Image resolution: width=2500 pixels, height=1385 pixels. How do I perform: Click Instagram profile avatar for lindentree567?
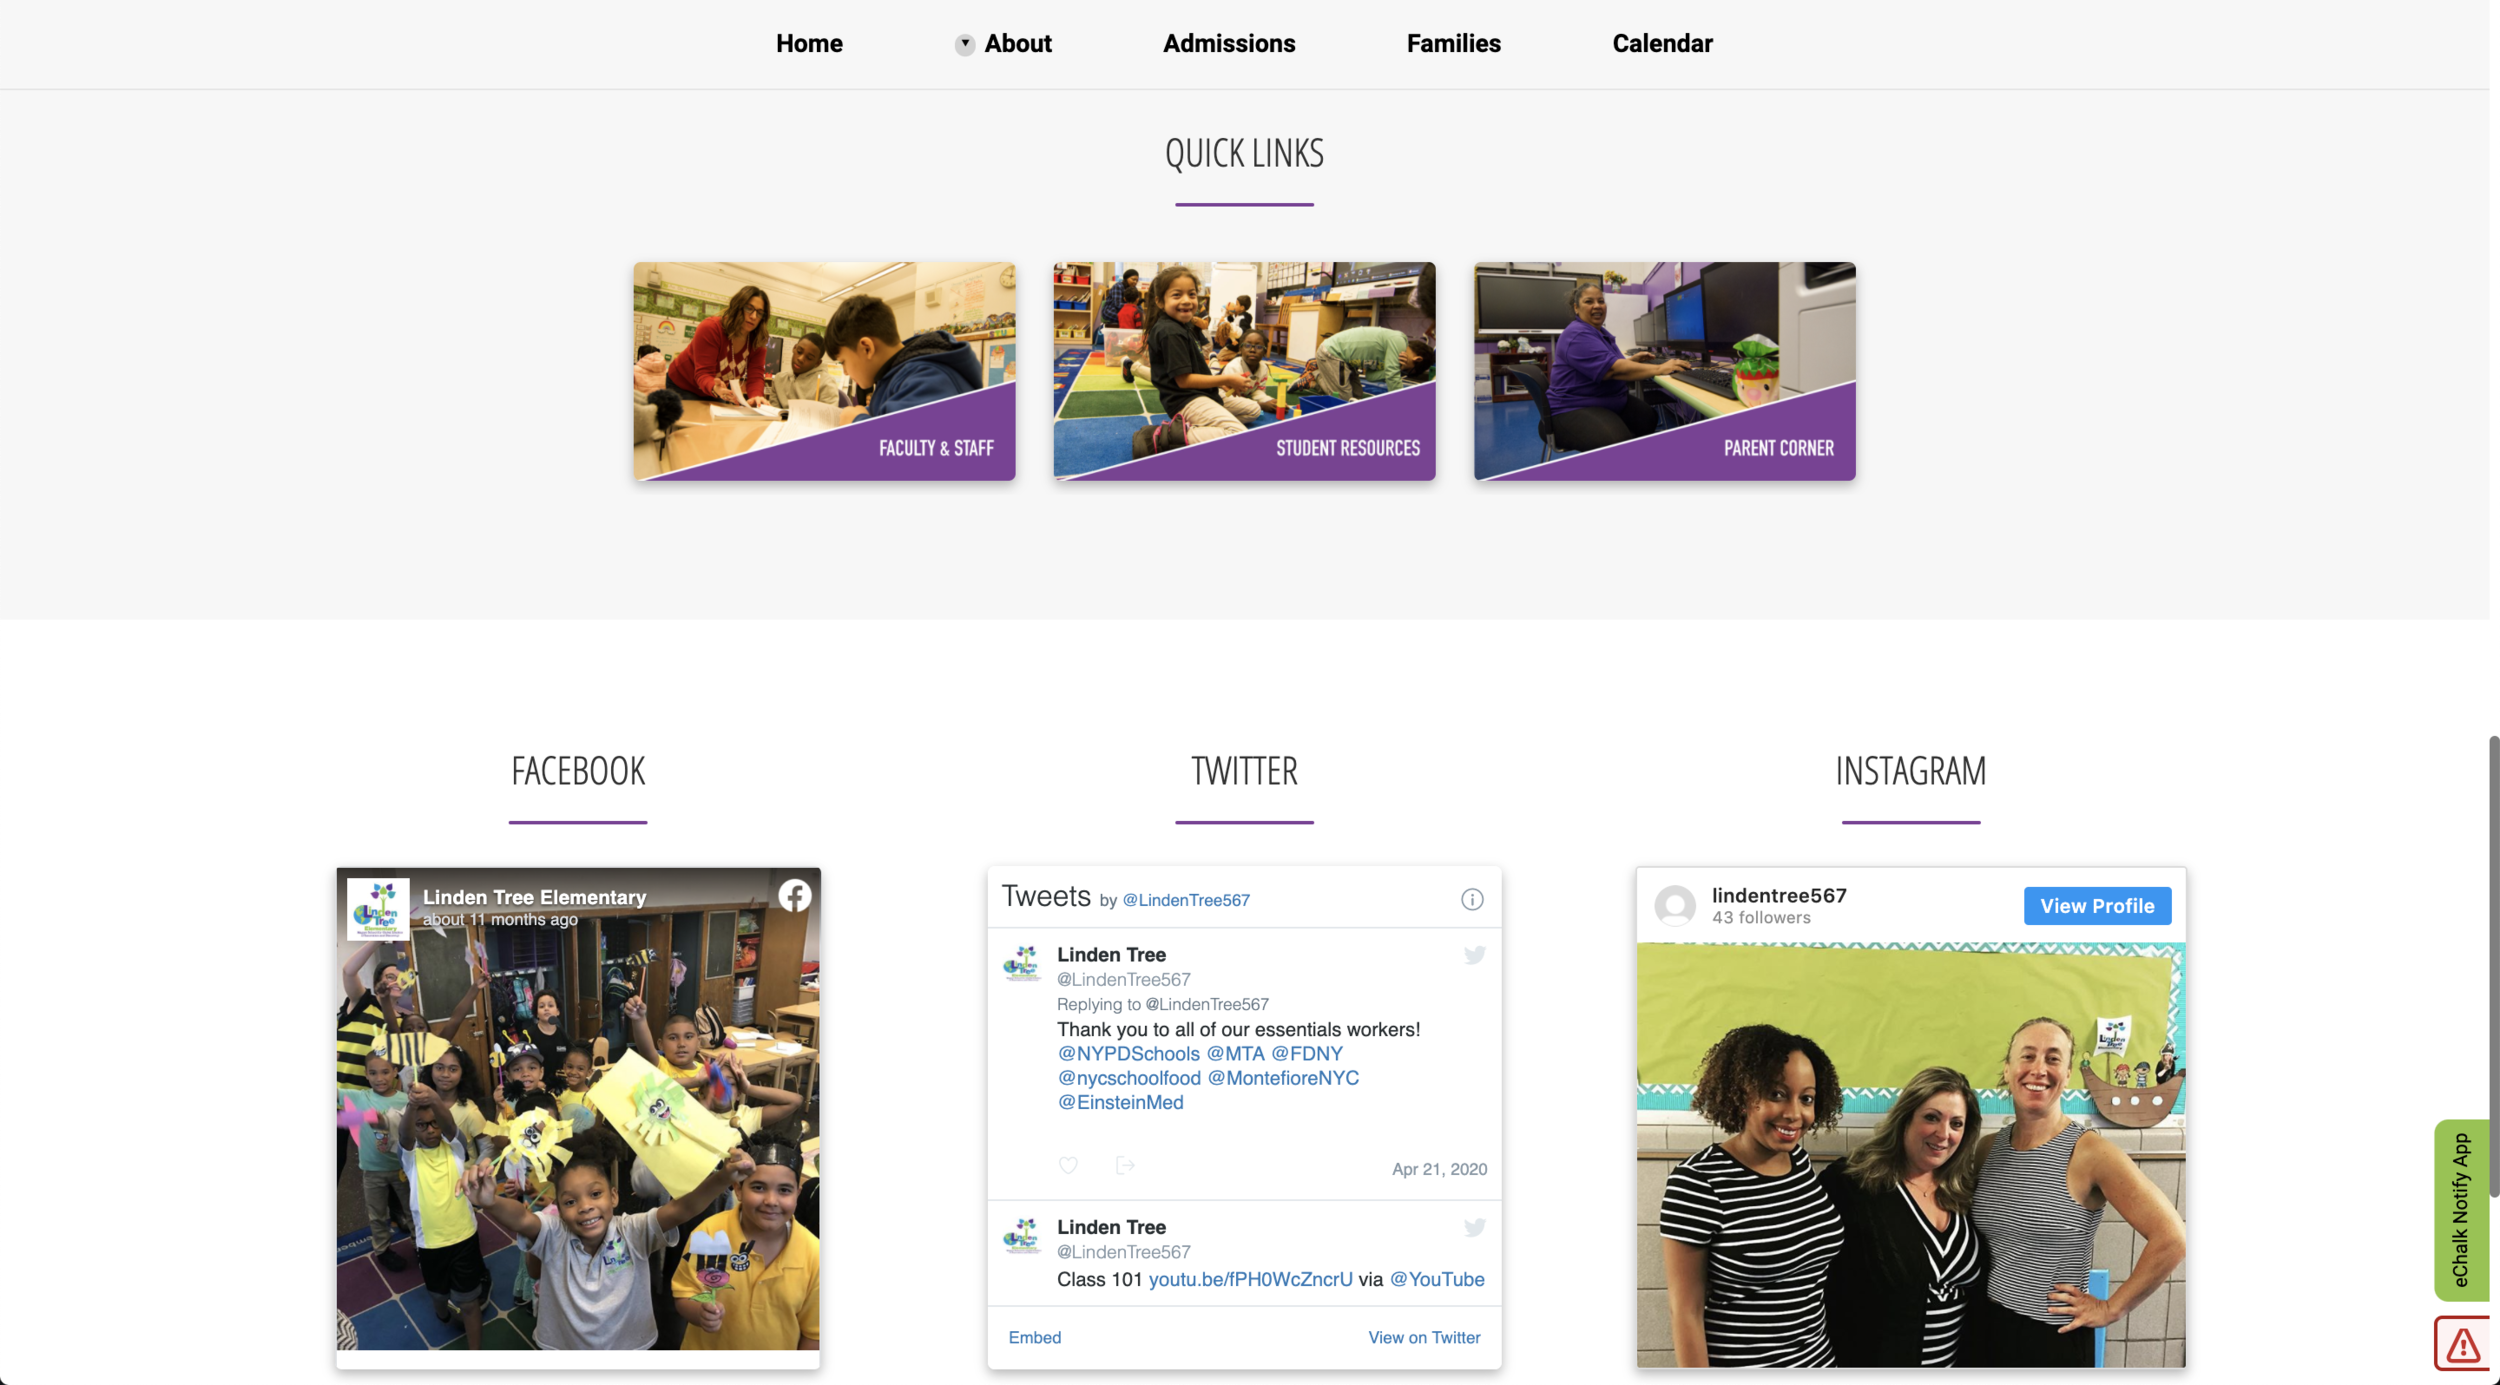click(1675, 905)
